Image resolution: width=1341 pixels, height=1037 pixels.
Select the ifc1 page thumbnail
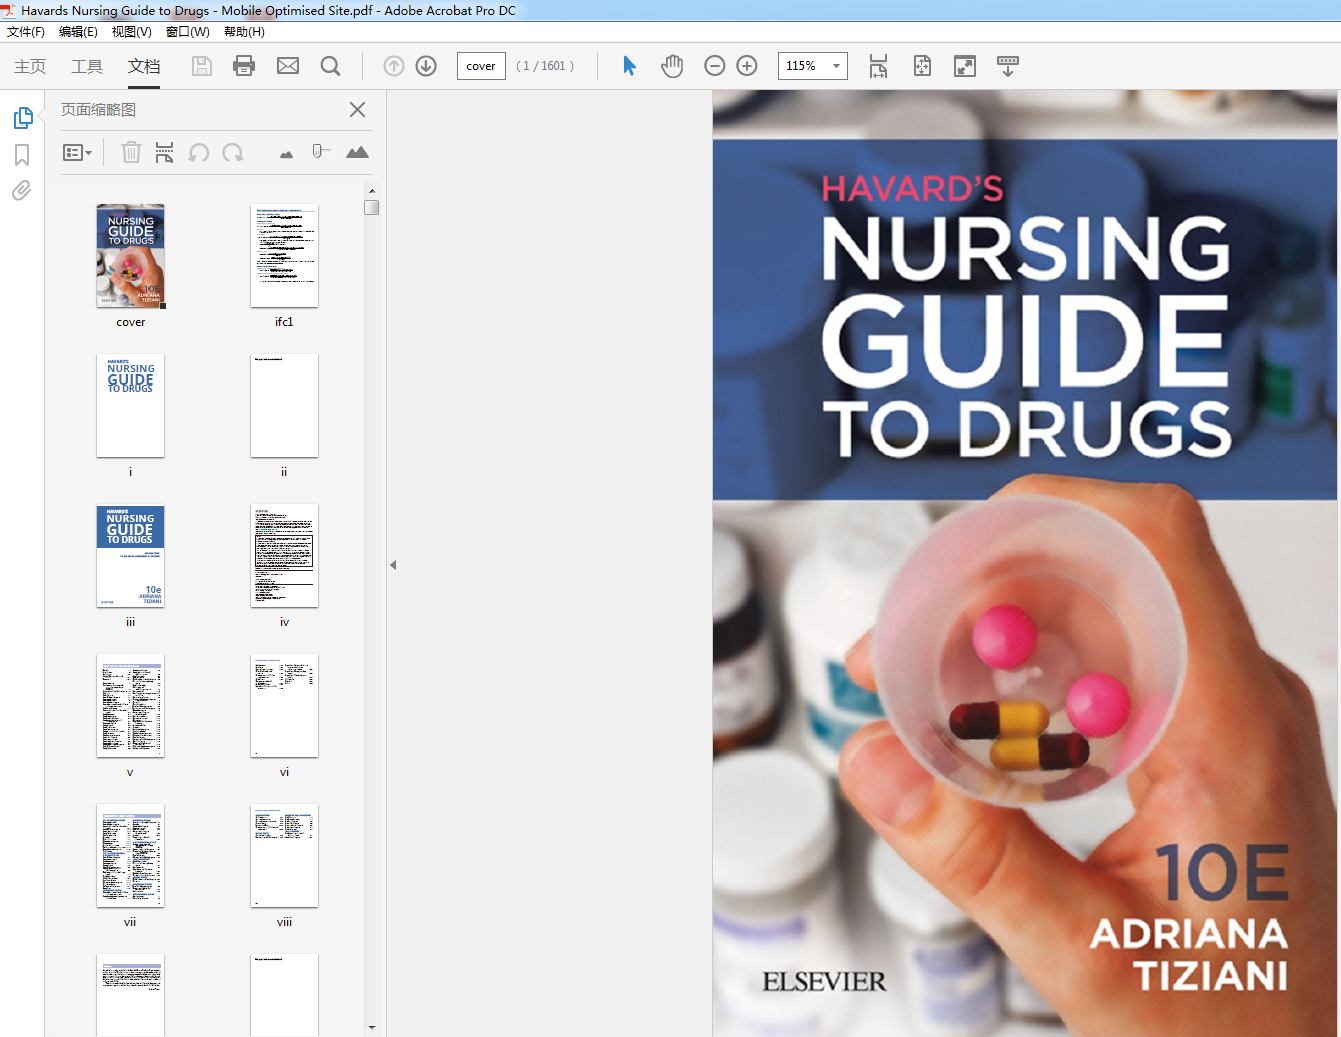tap(284, 256)
